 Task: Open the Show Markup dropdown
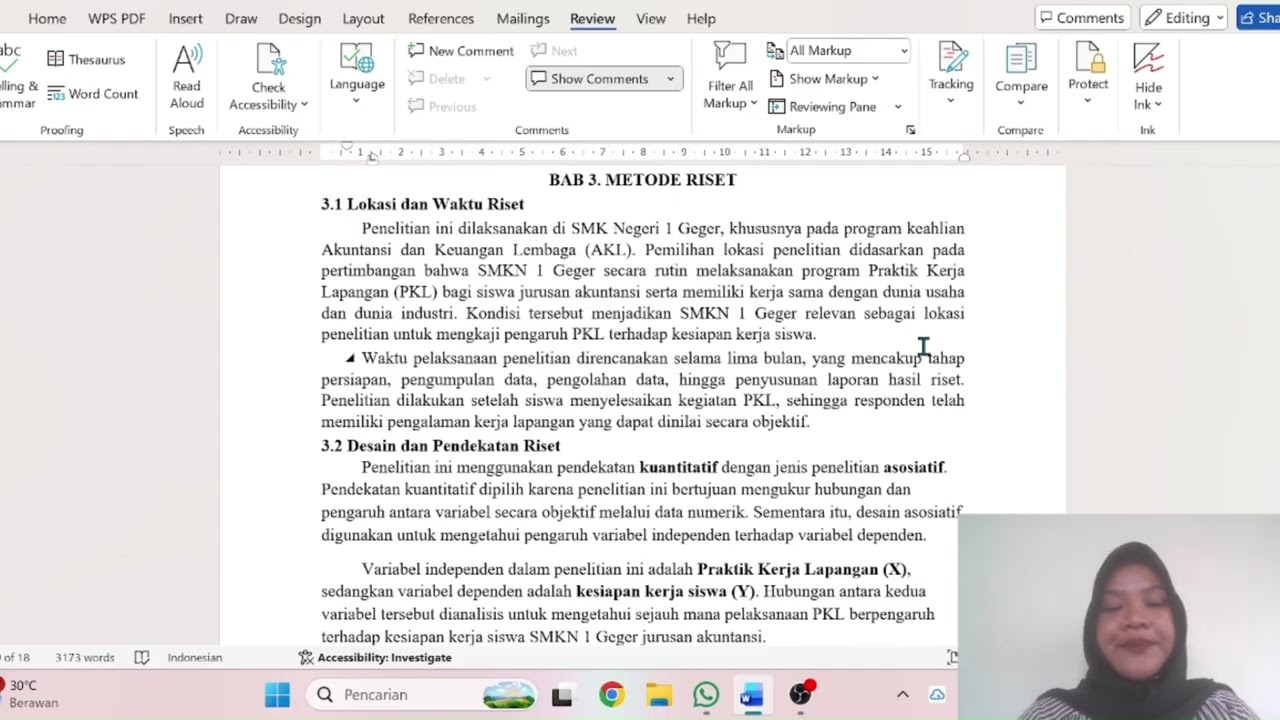(824, 79)
